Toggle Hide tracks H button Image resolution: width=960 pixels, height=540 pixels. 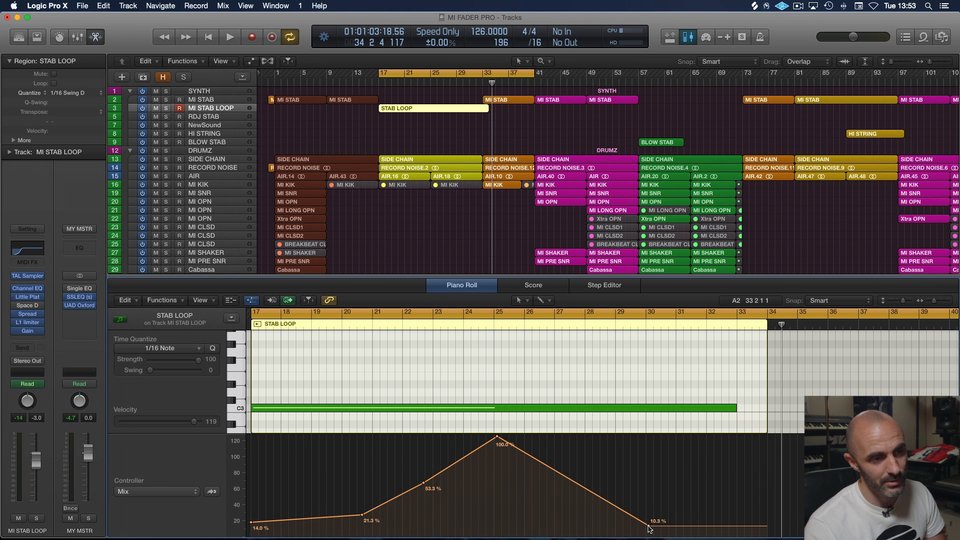coord(163,77)
